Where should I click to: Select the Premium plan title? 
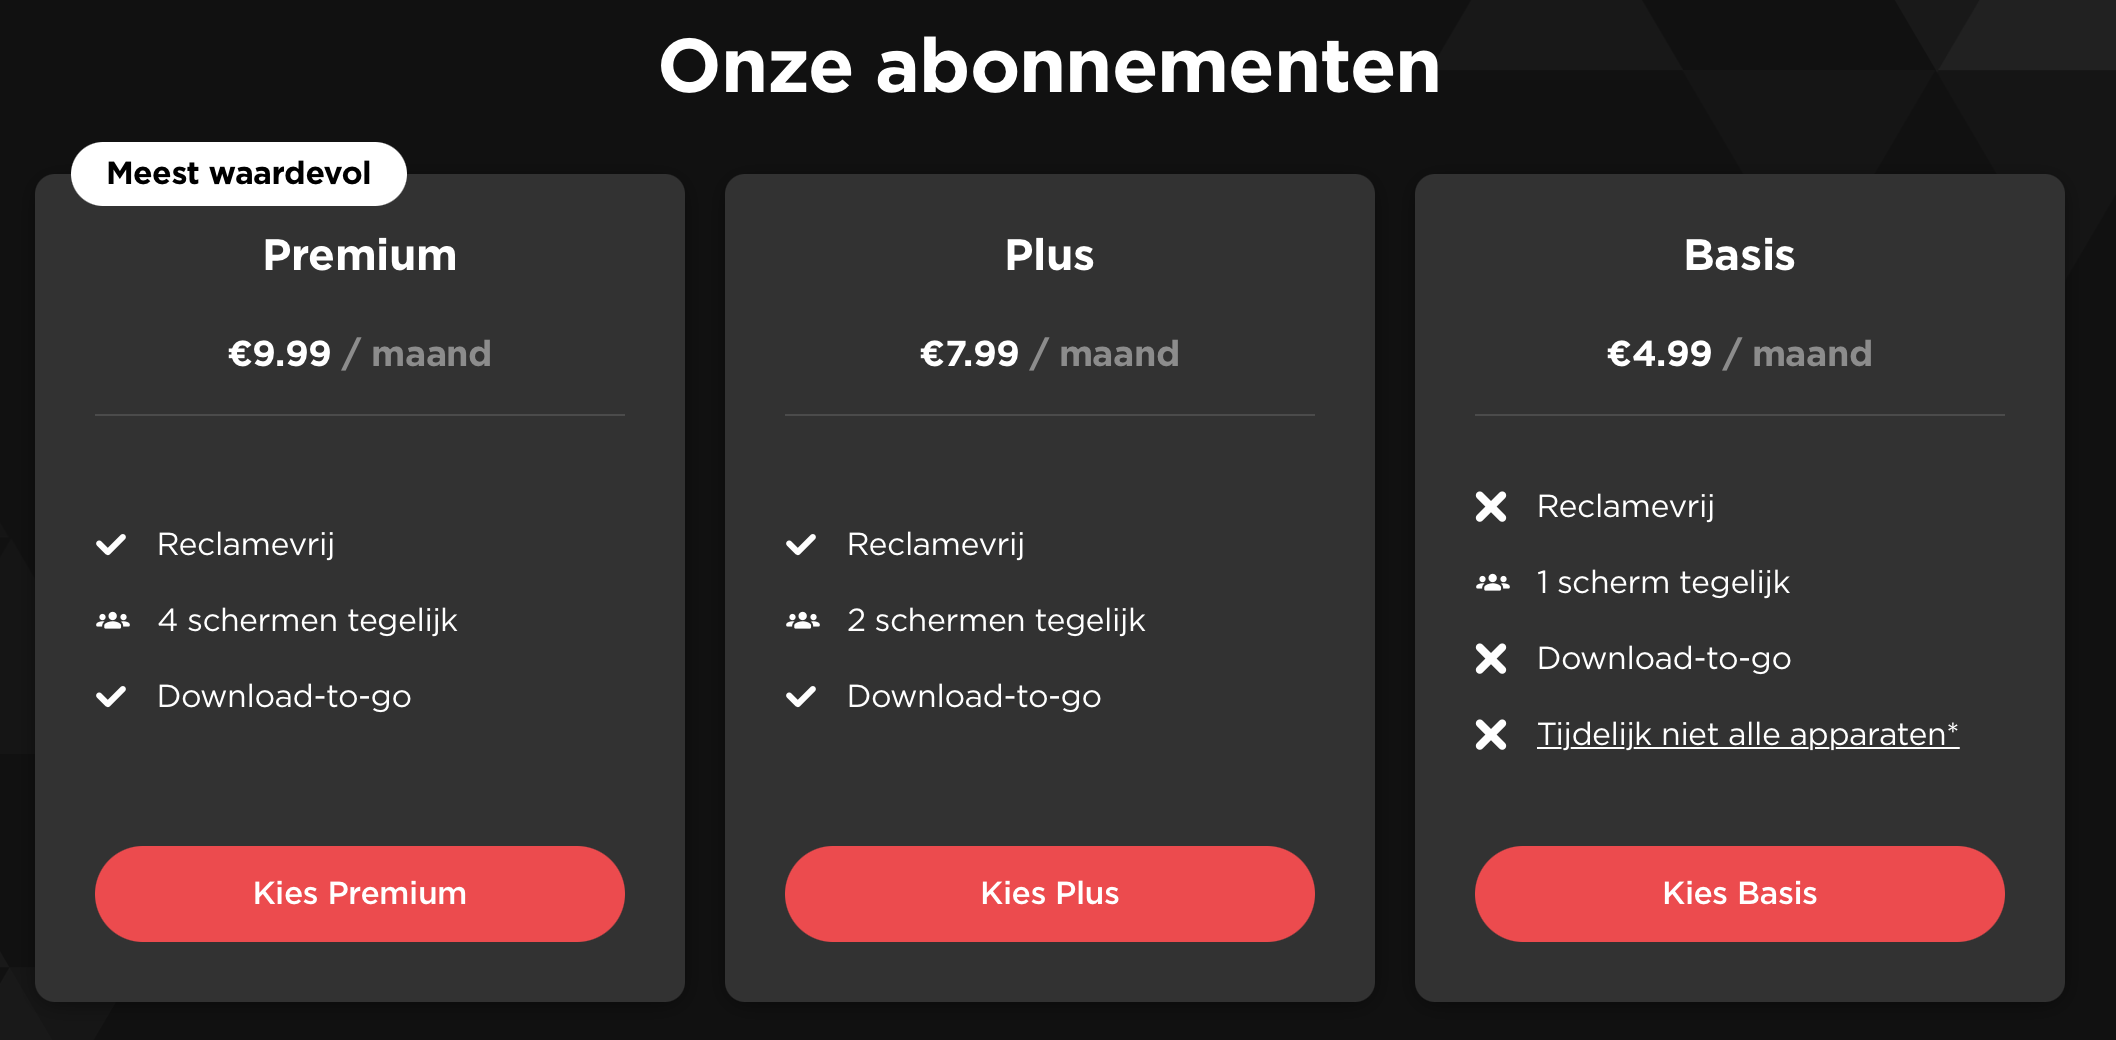pyautogui.click(x=360, y=255)
